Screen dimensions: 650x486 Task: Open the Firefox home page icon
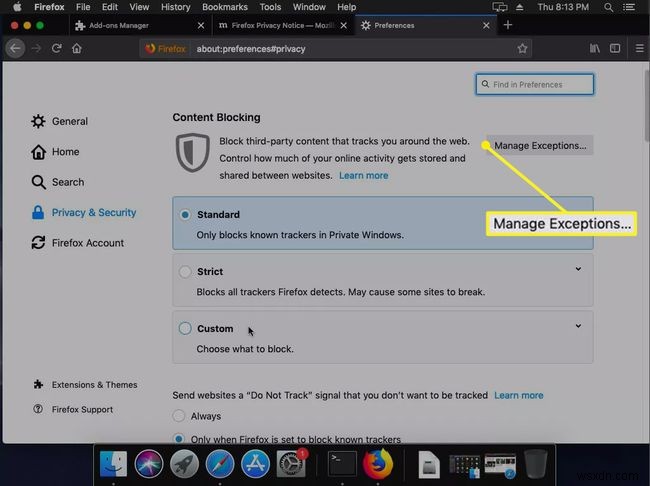(x=77, y=49)
